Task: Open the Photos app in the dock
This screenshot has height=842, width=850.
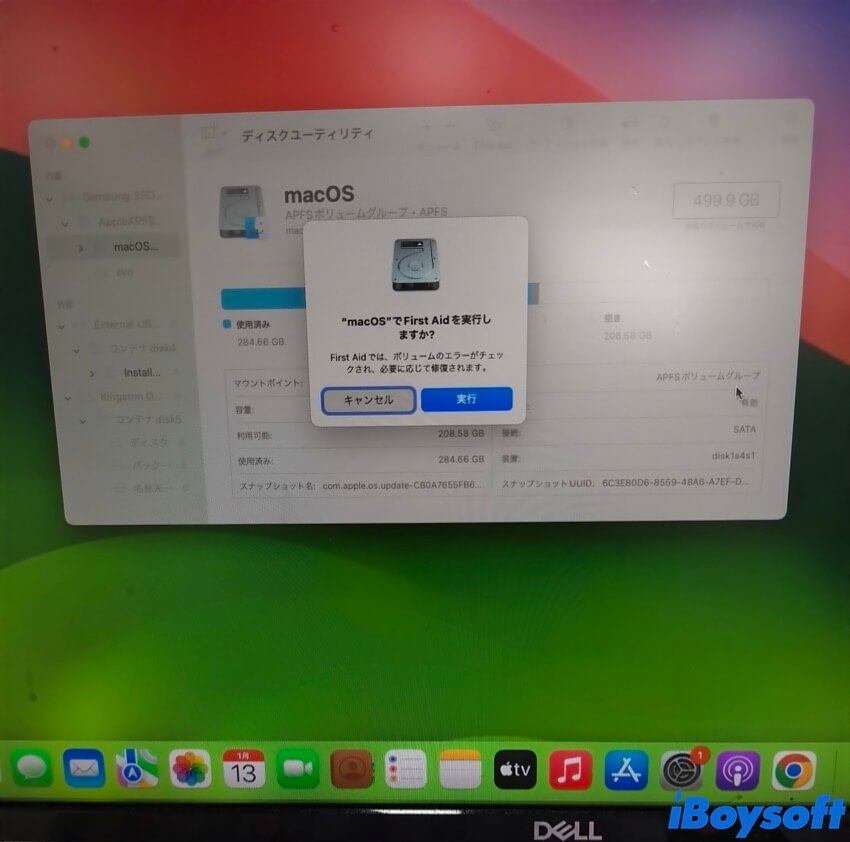Action: tap(189, 769)
